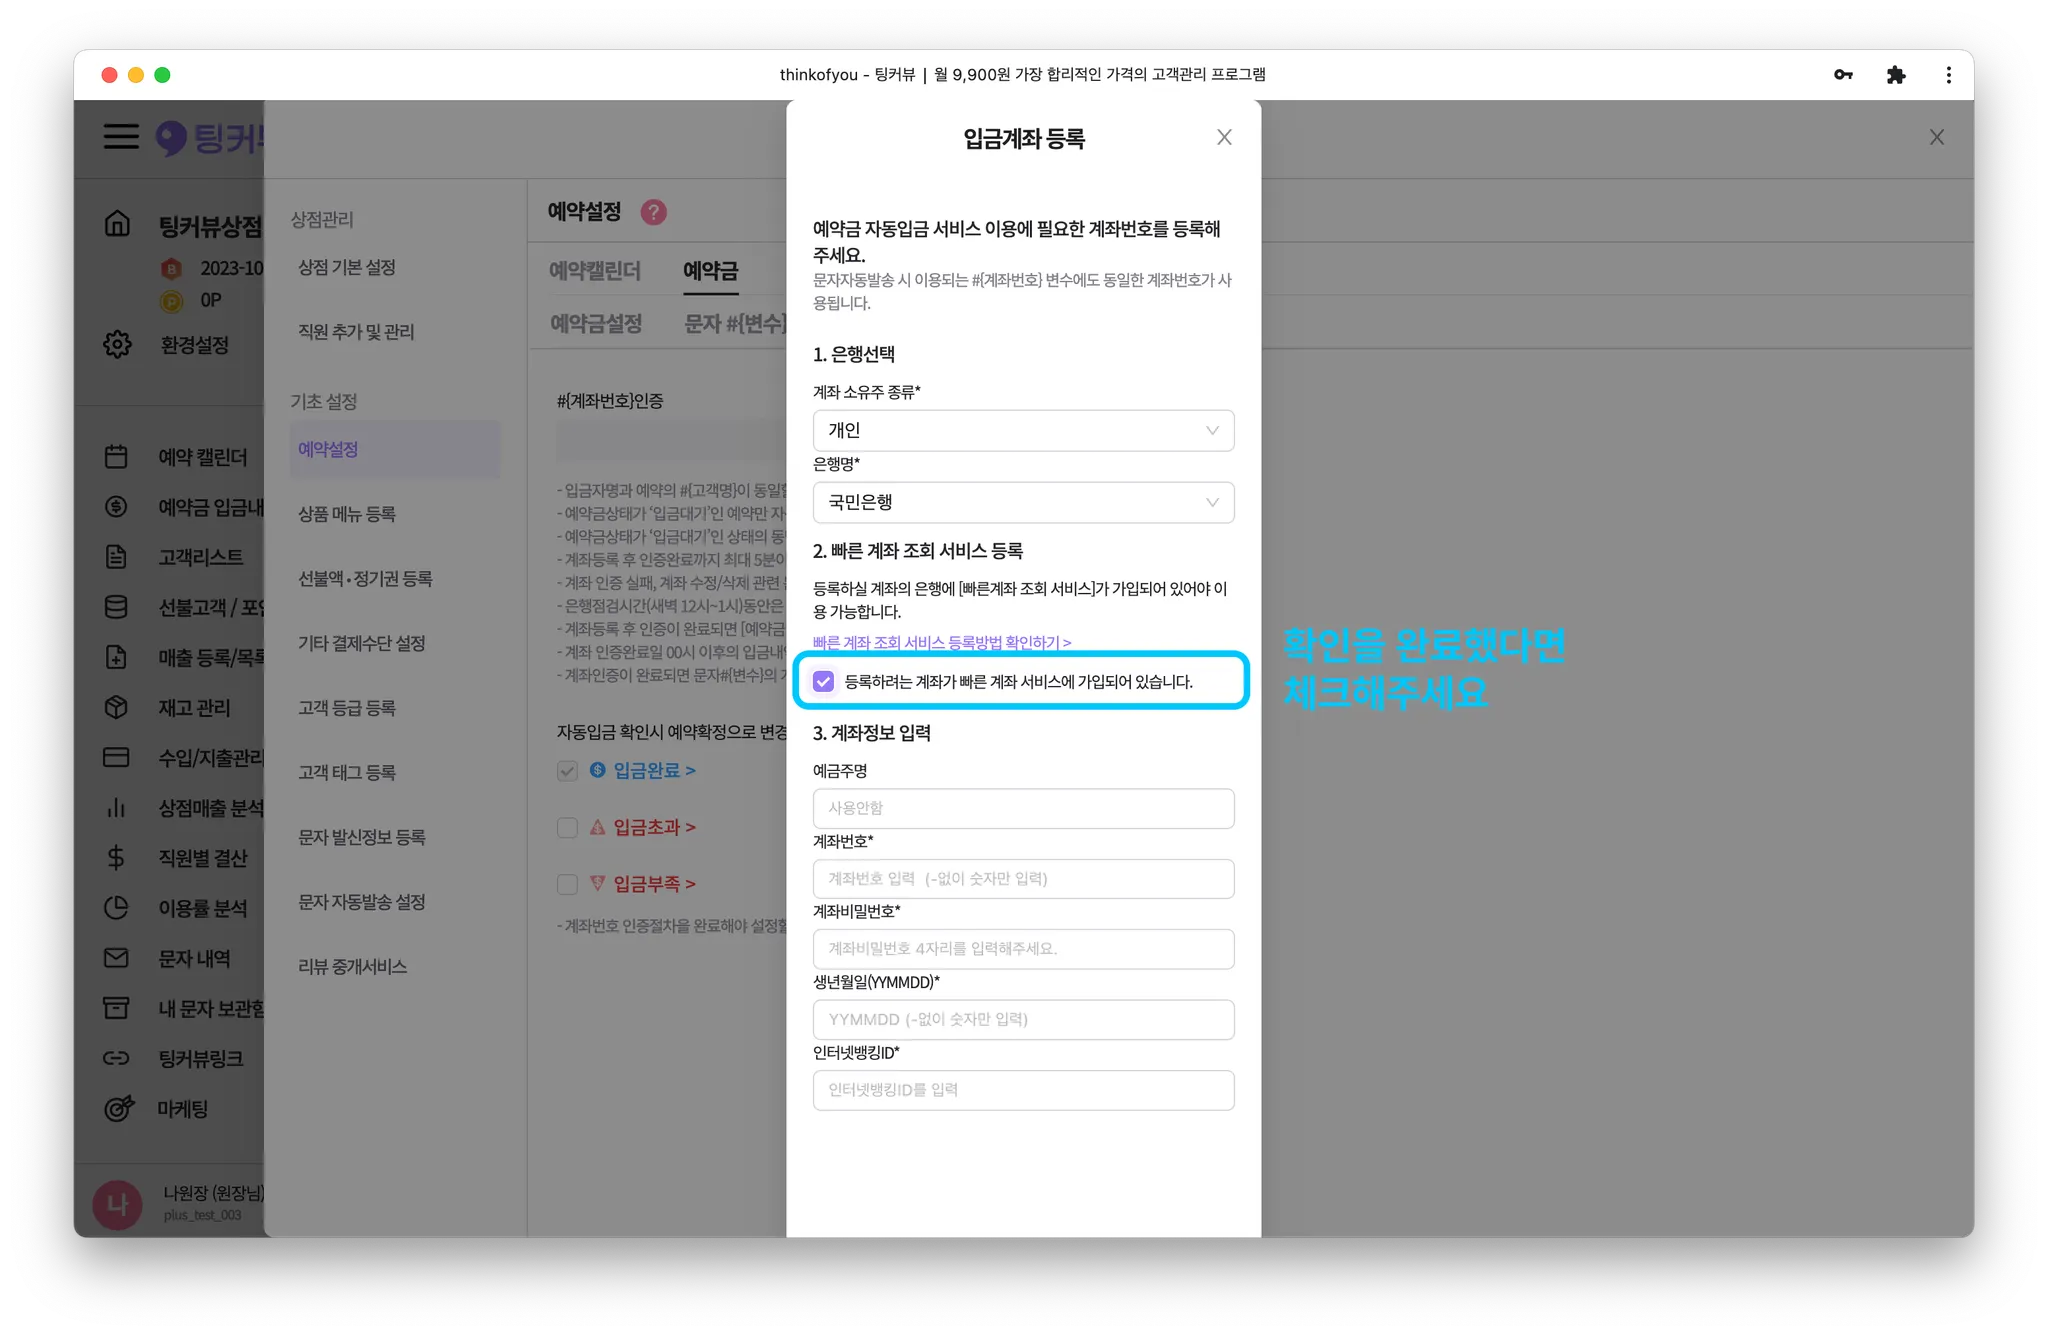Open the 계좌 소유주 종류 dropdown
The image size is (2048, 1335).
click(x=1022, y=430)
